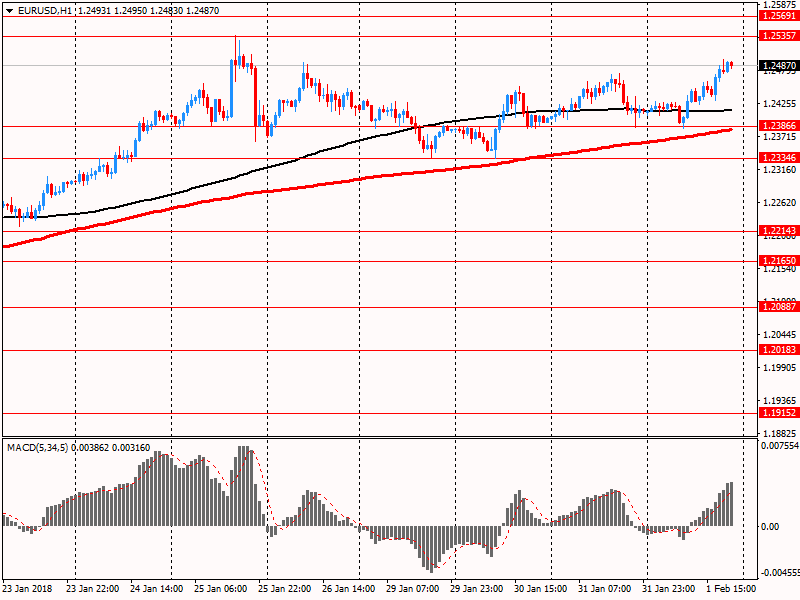The height and width of the screenshot is (600, 800).
Task: Click the 1.20445 price scale value
Action: [779, 335]
